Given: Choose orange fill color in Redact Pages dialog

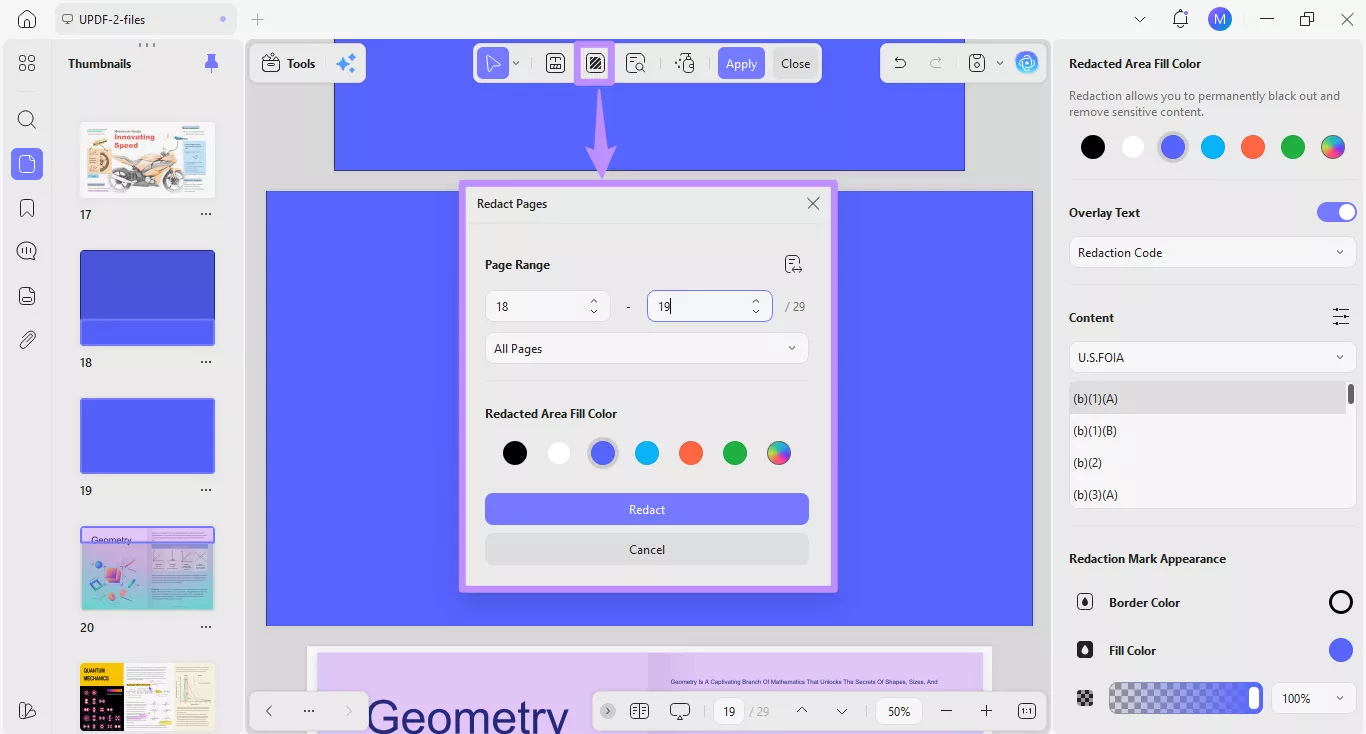Looking at the screenshot, I should [690, 453].
